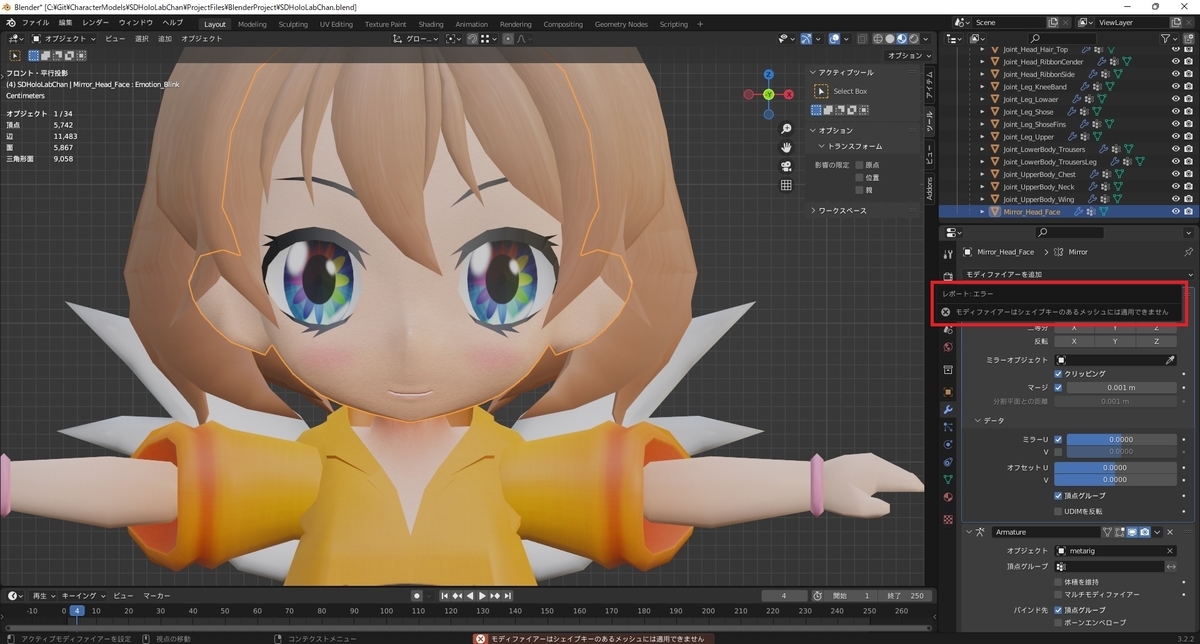Open the Add Modifier dropdown

[x=1078, y=274]
